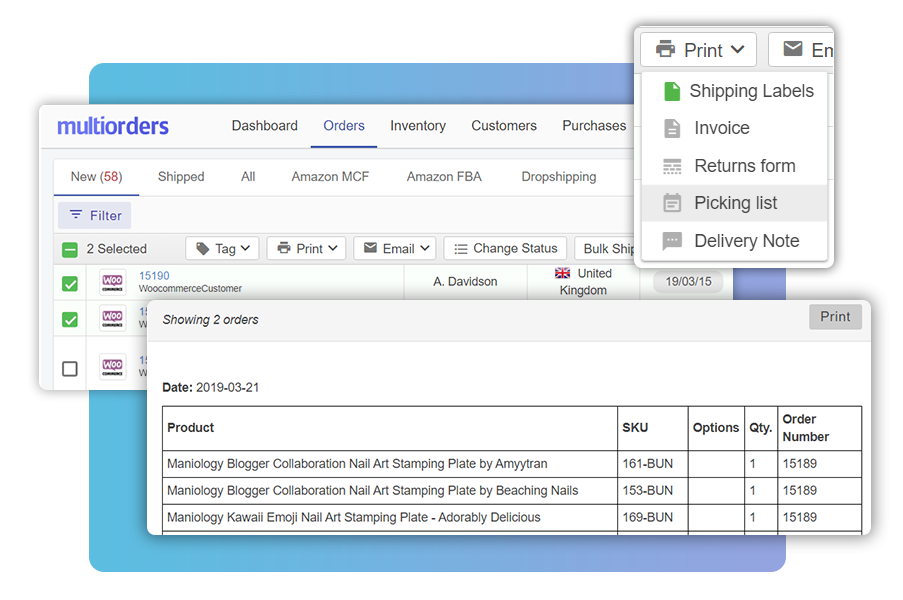The width and height of the screenshot is (903, 600).
Task: Click the Amyytran stamping plate product row
Action: 512,464
